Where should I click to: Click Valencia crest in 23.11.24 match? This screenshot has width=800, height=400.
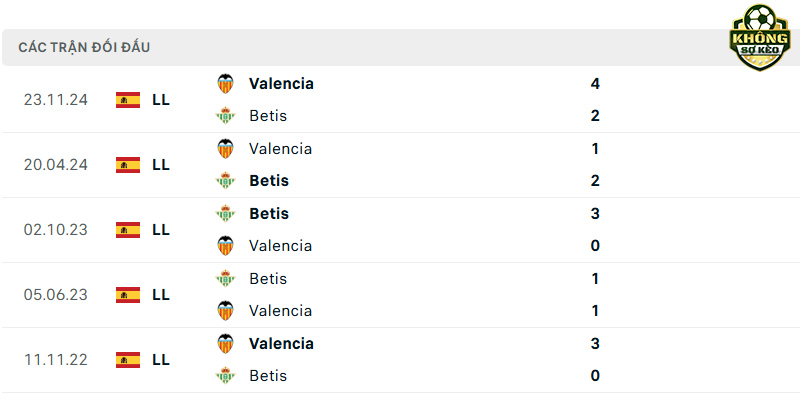point(225,84)
